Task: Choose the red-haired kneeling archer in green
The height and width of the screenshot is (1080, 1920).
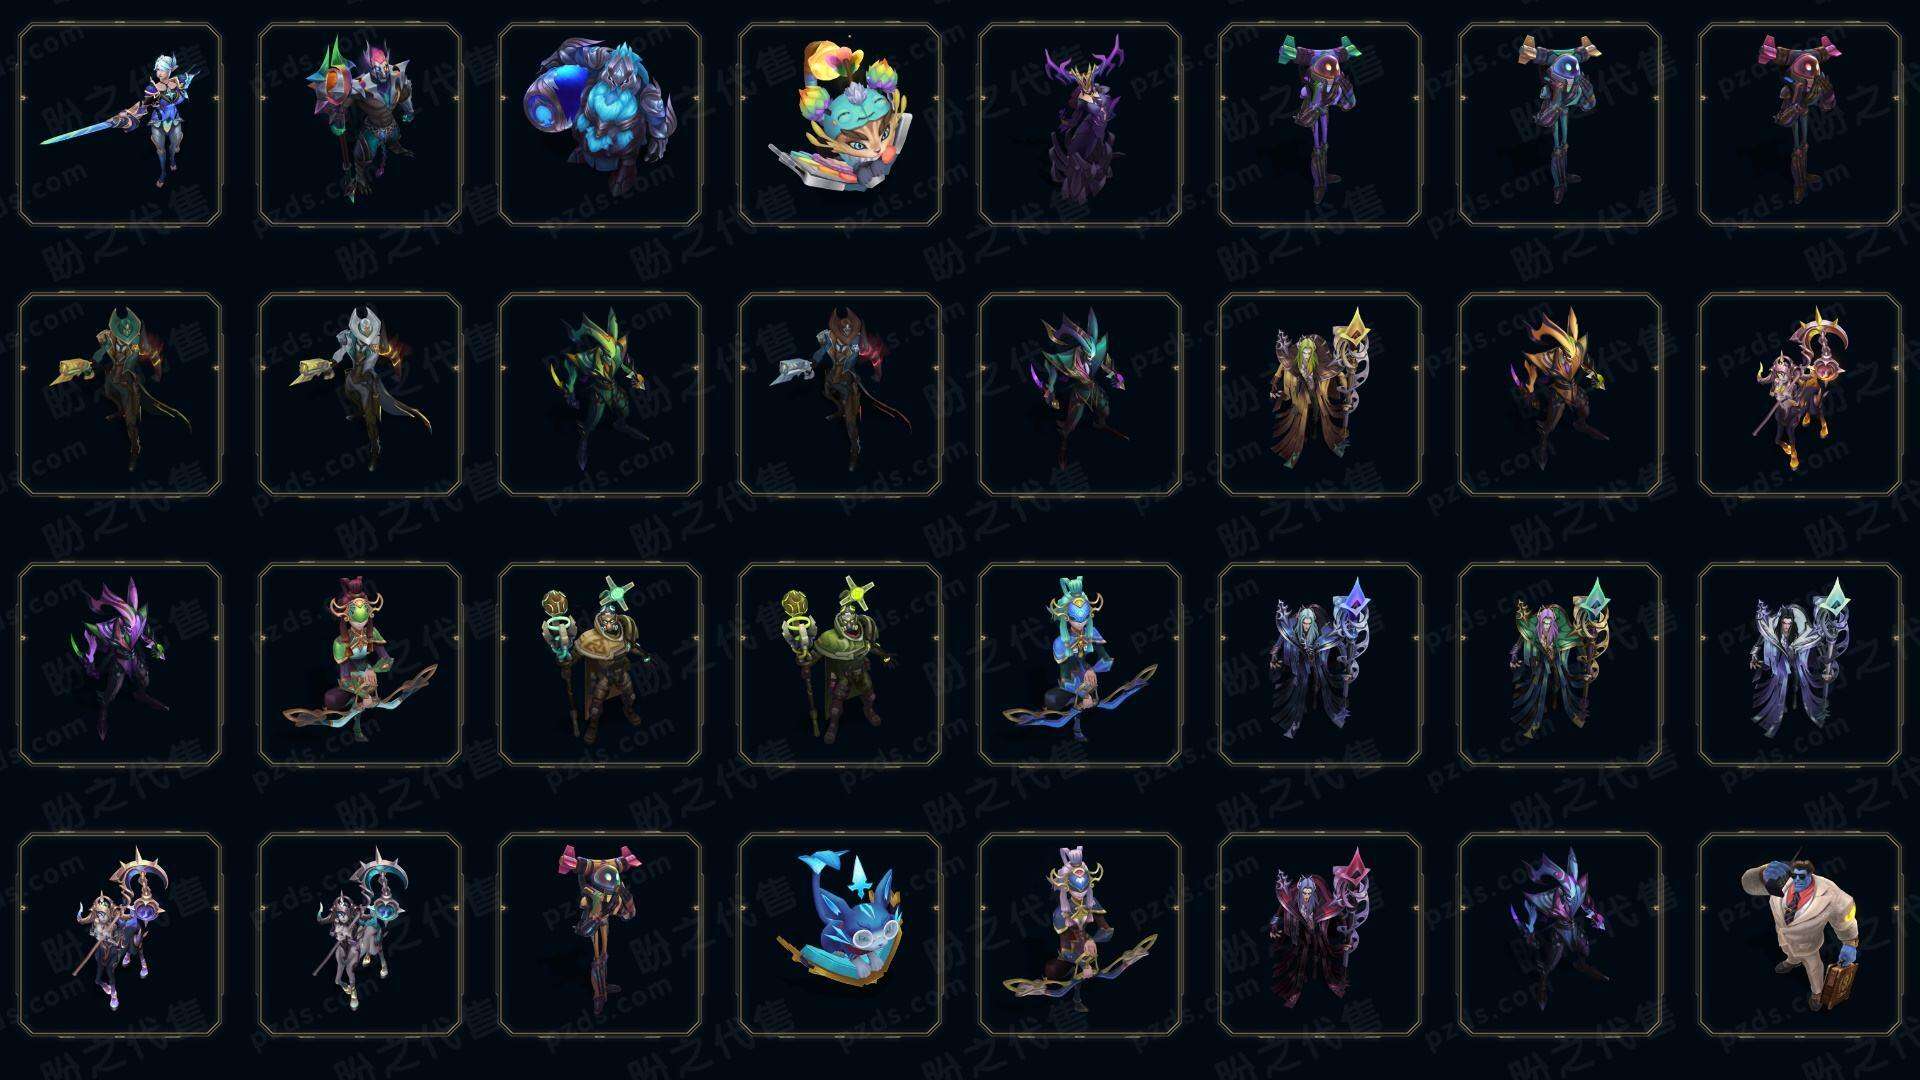Action: click(360, 664)
